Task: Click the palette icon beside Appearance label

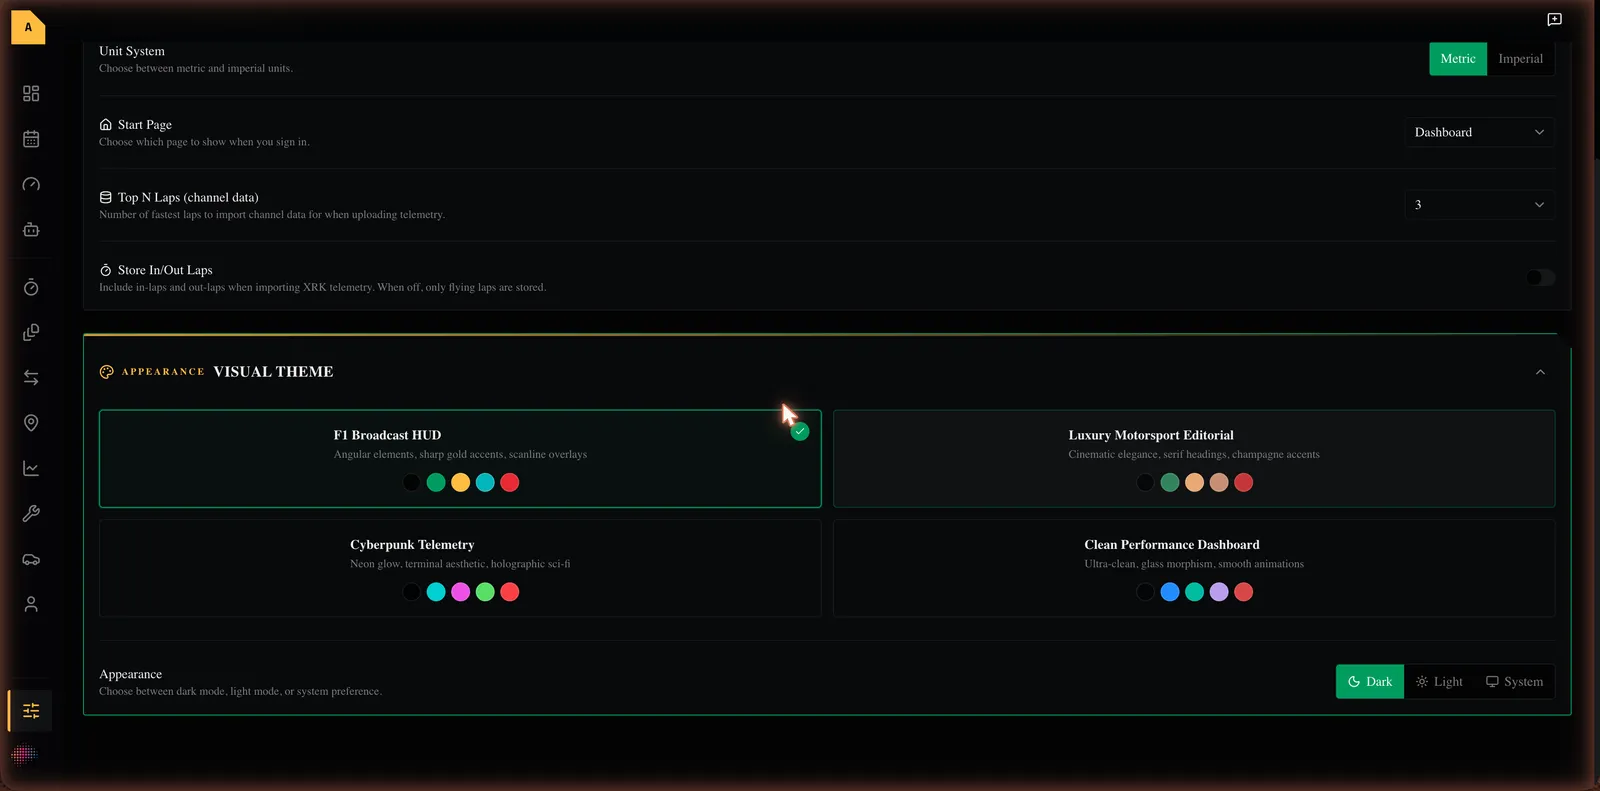Action: coord(107,372)
